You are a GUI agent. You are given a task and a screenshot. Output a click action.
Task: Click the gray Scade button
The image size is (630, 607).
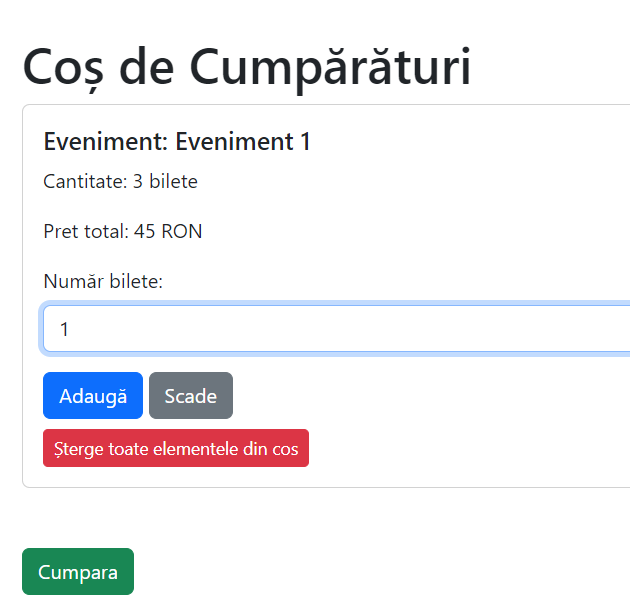point(191,396)
